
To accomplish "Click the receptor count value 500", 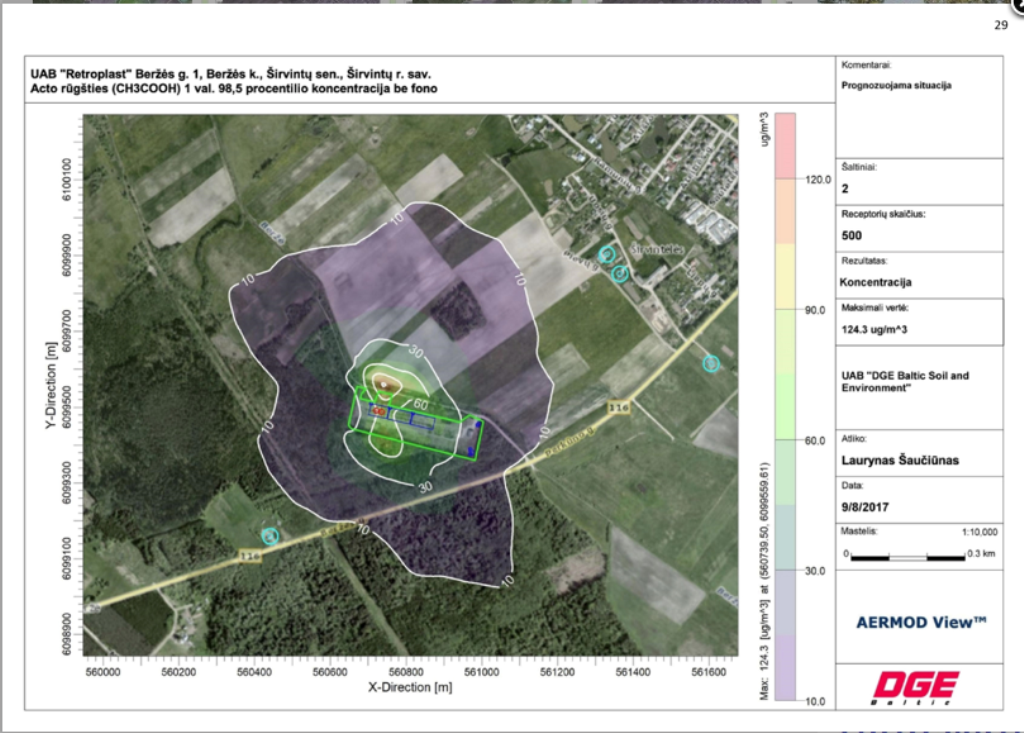I will (853, 236).
